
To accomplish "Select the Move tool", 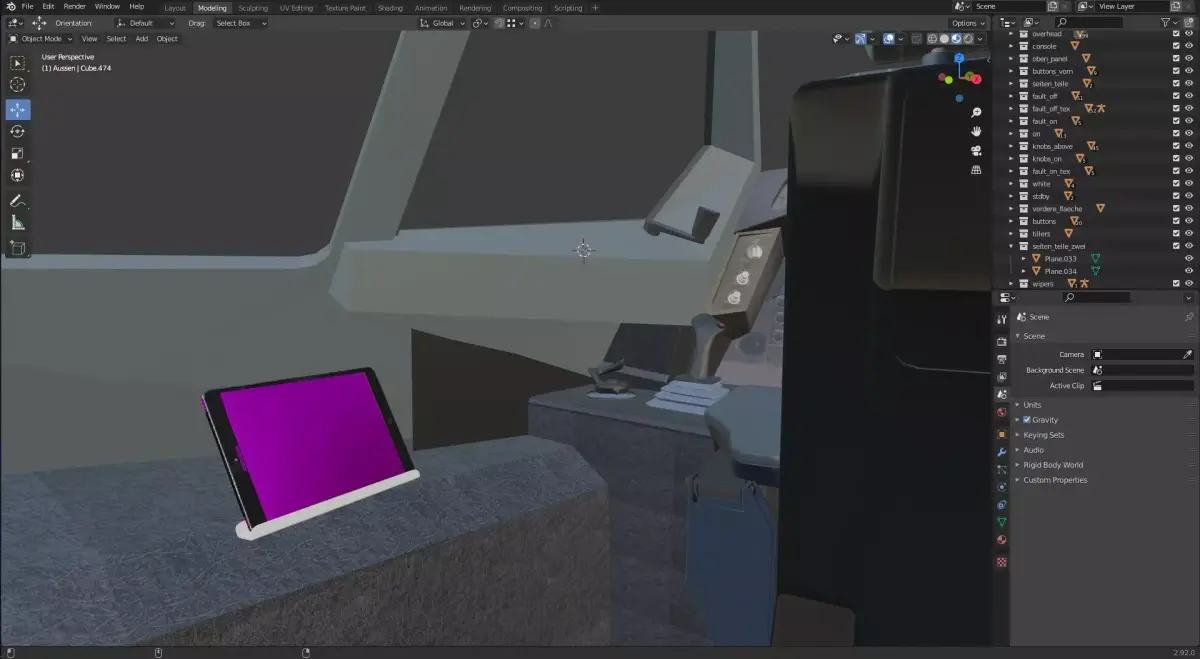I will tap(18, 109).
